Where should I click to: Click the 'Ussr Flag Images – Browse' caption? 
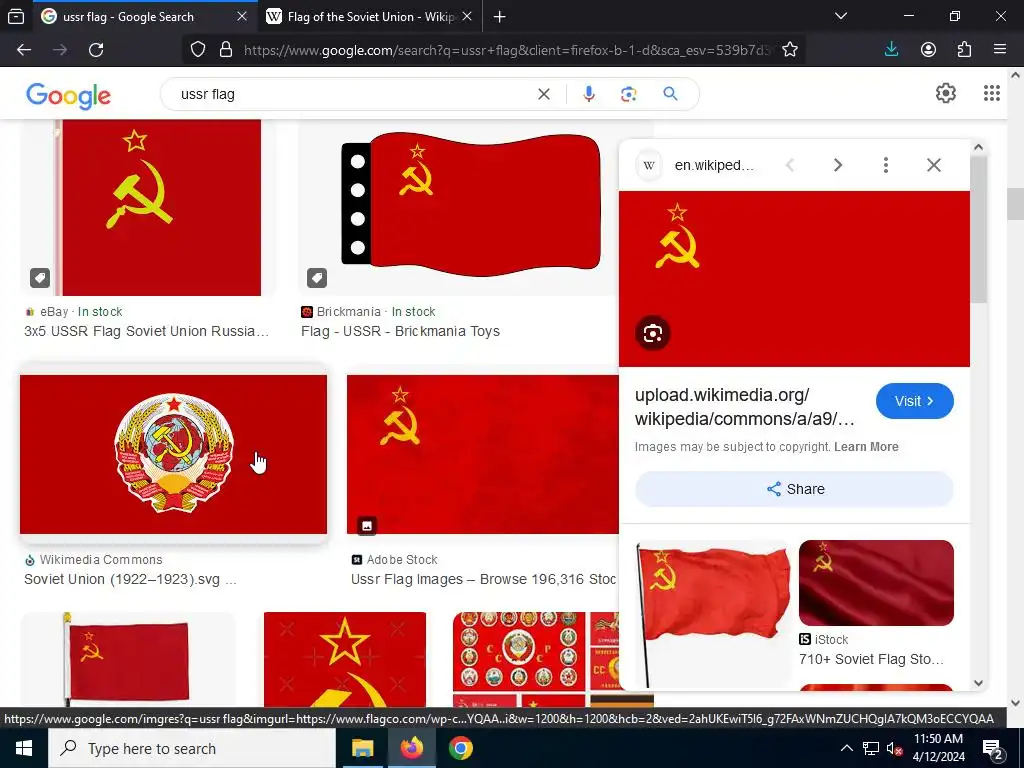pos(483,579)
